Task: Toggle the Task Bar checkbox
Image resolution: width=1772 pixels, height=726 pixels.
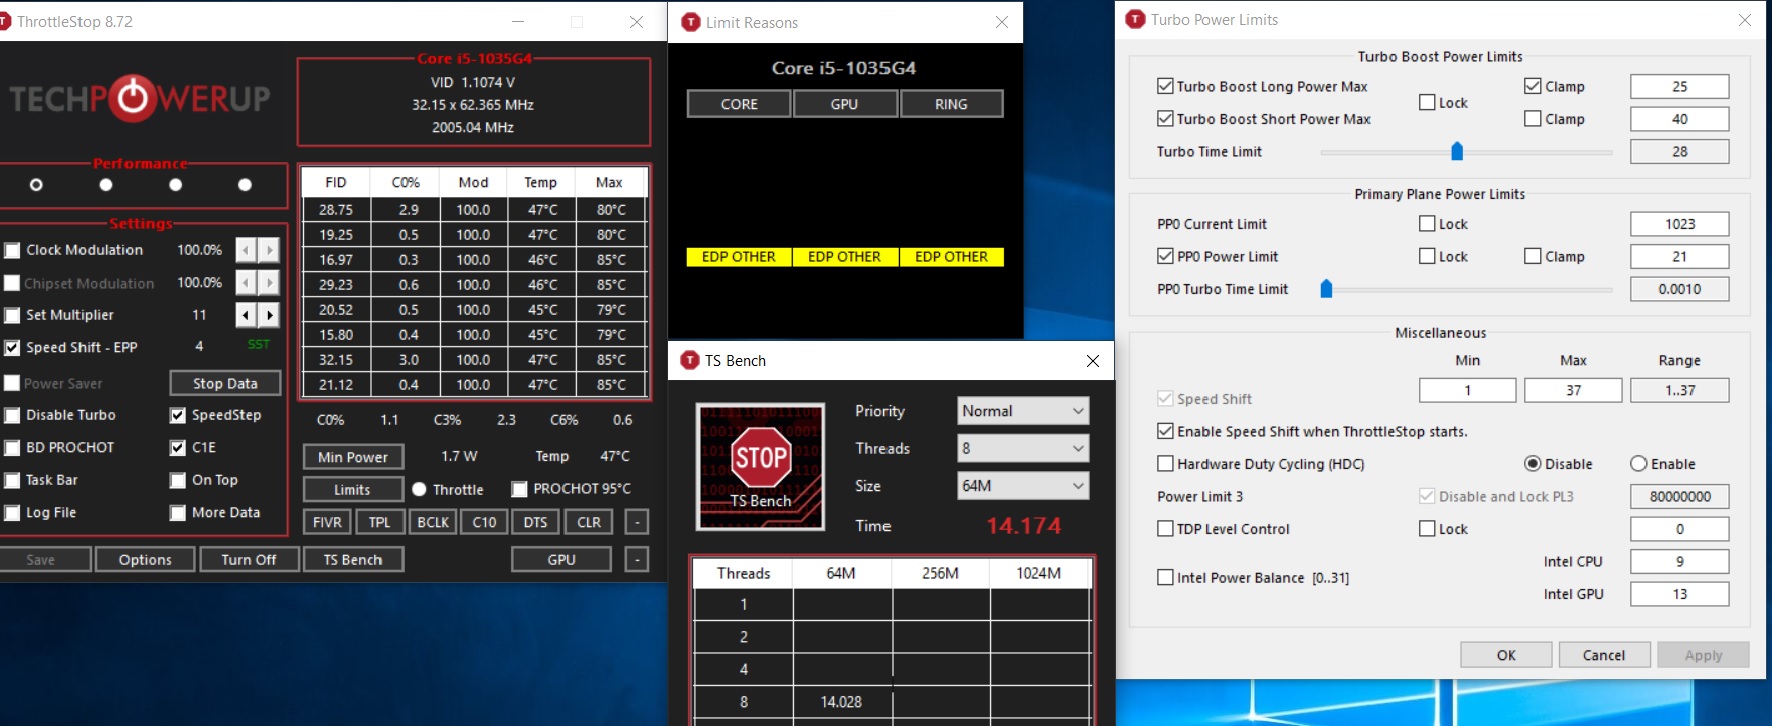Action: pos(12,480)
